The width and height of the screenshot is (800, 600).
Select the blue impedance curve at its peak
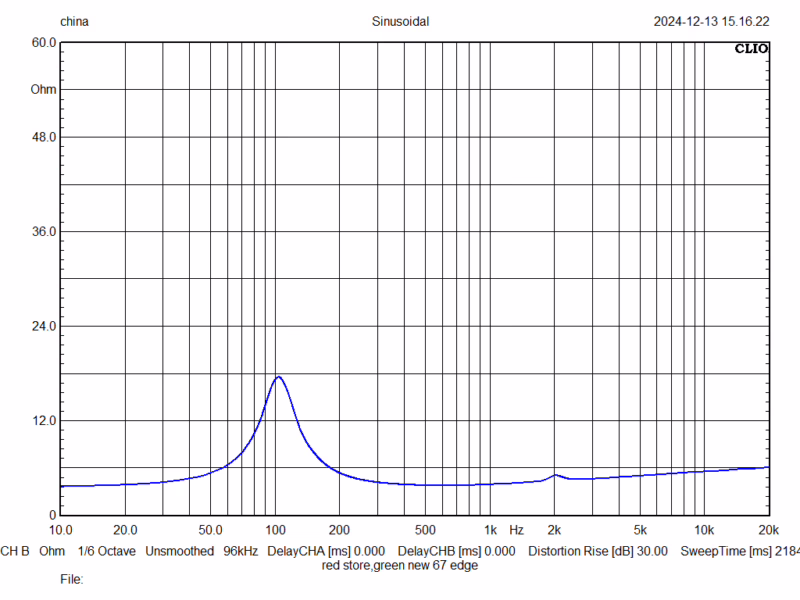(x=278, y=378)
